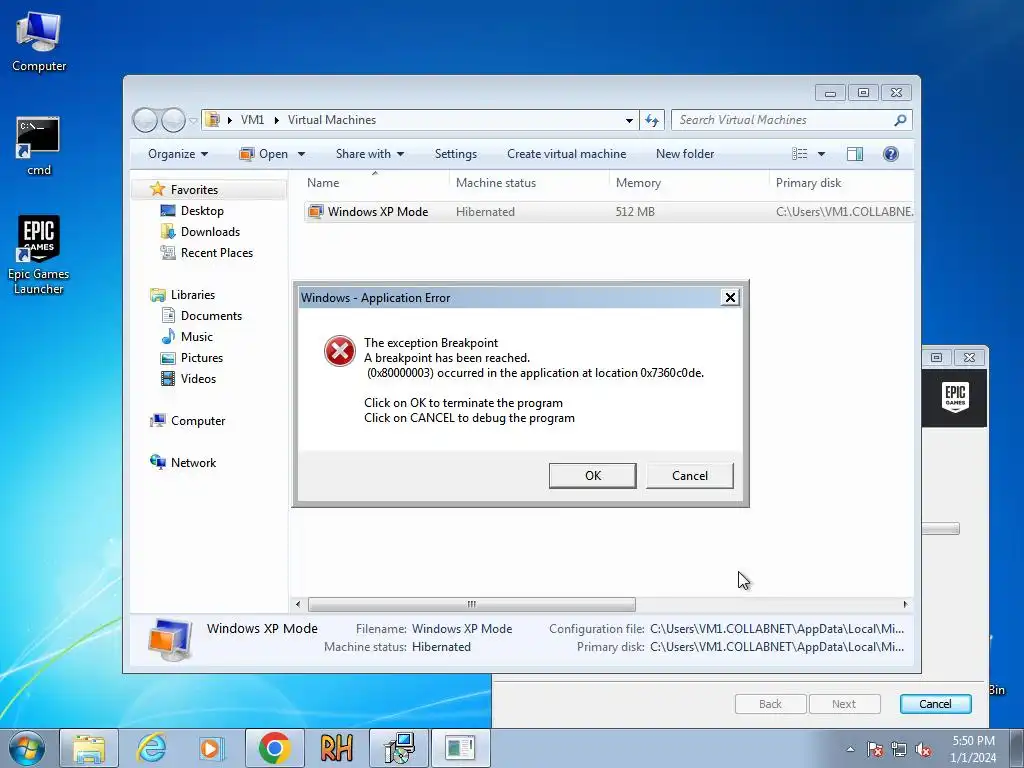Screen dimensions: 1024x768
Task: Expand breadcrumb arrow after VM1
Action: coord(276,120)
